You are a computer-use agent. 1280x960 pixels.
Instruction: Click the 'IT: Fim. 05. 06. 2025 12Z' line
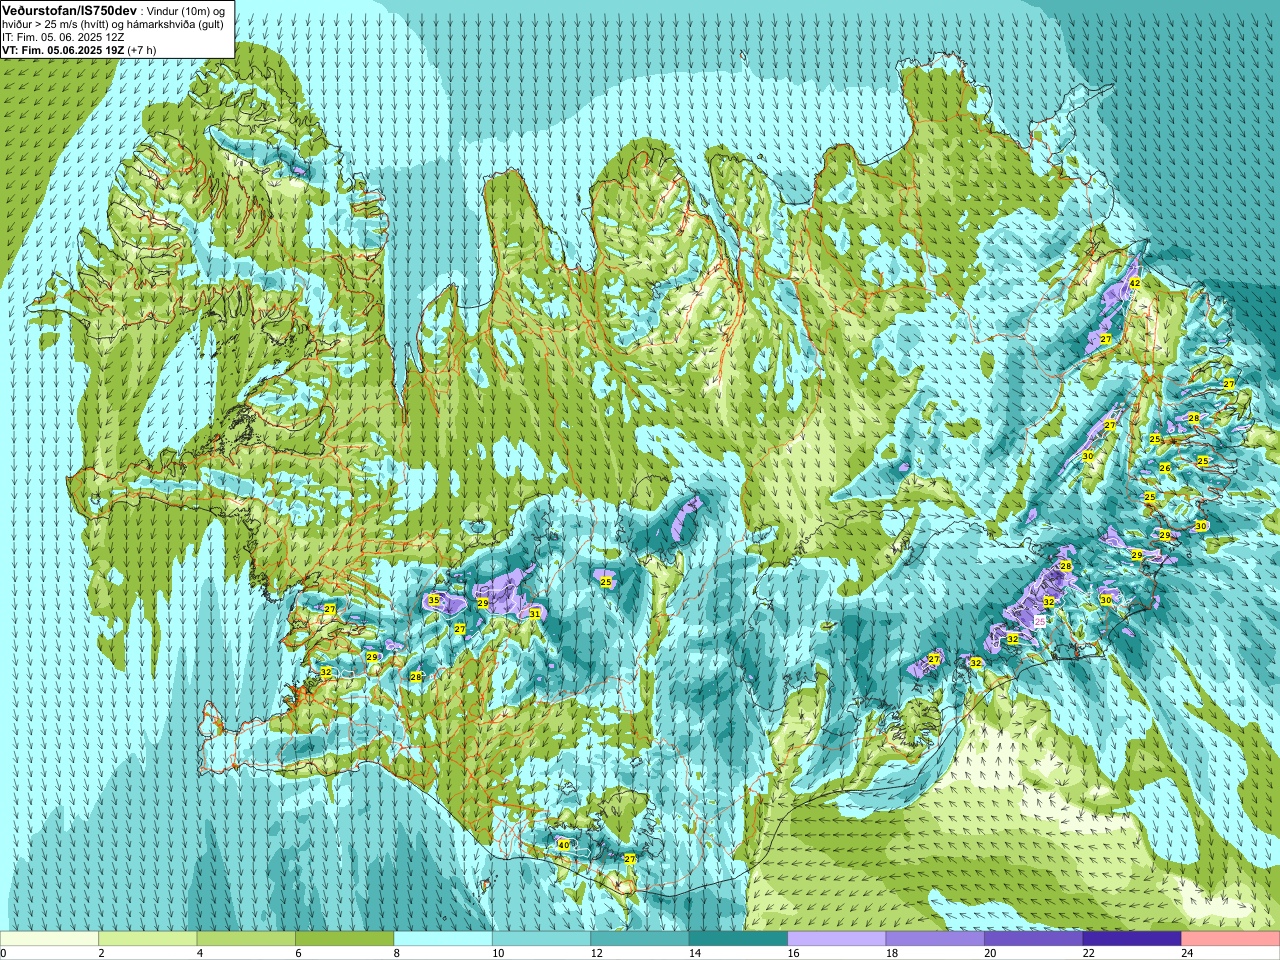(x=63, y=37)
